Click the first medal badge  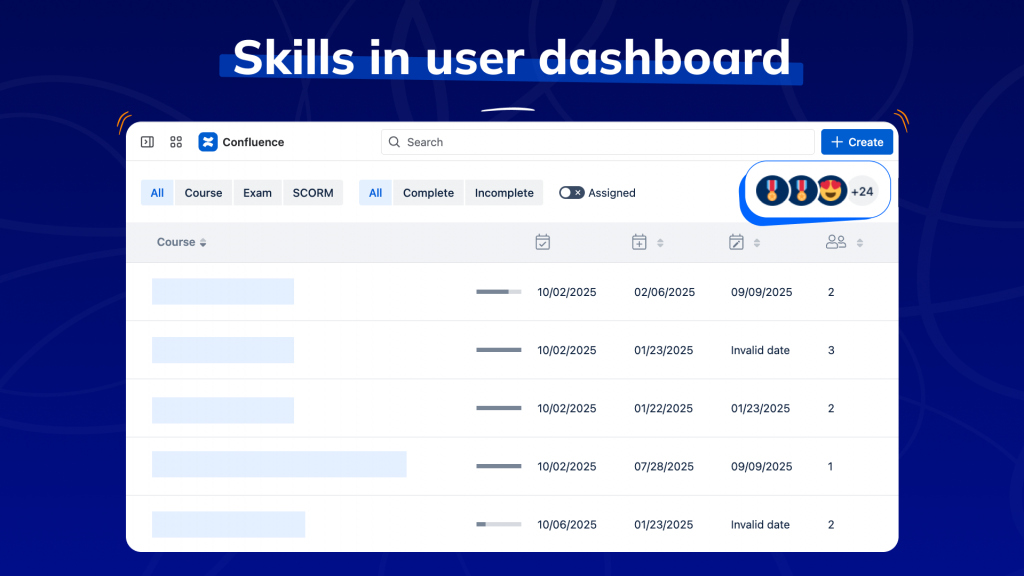pyautogui.click(x=770, y=190)
